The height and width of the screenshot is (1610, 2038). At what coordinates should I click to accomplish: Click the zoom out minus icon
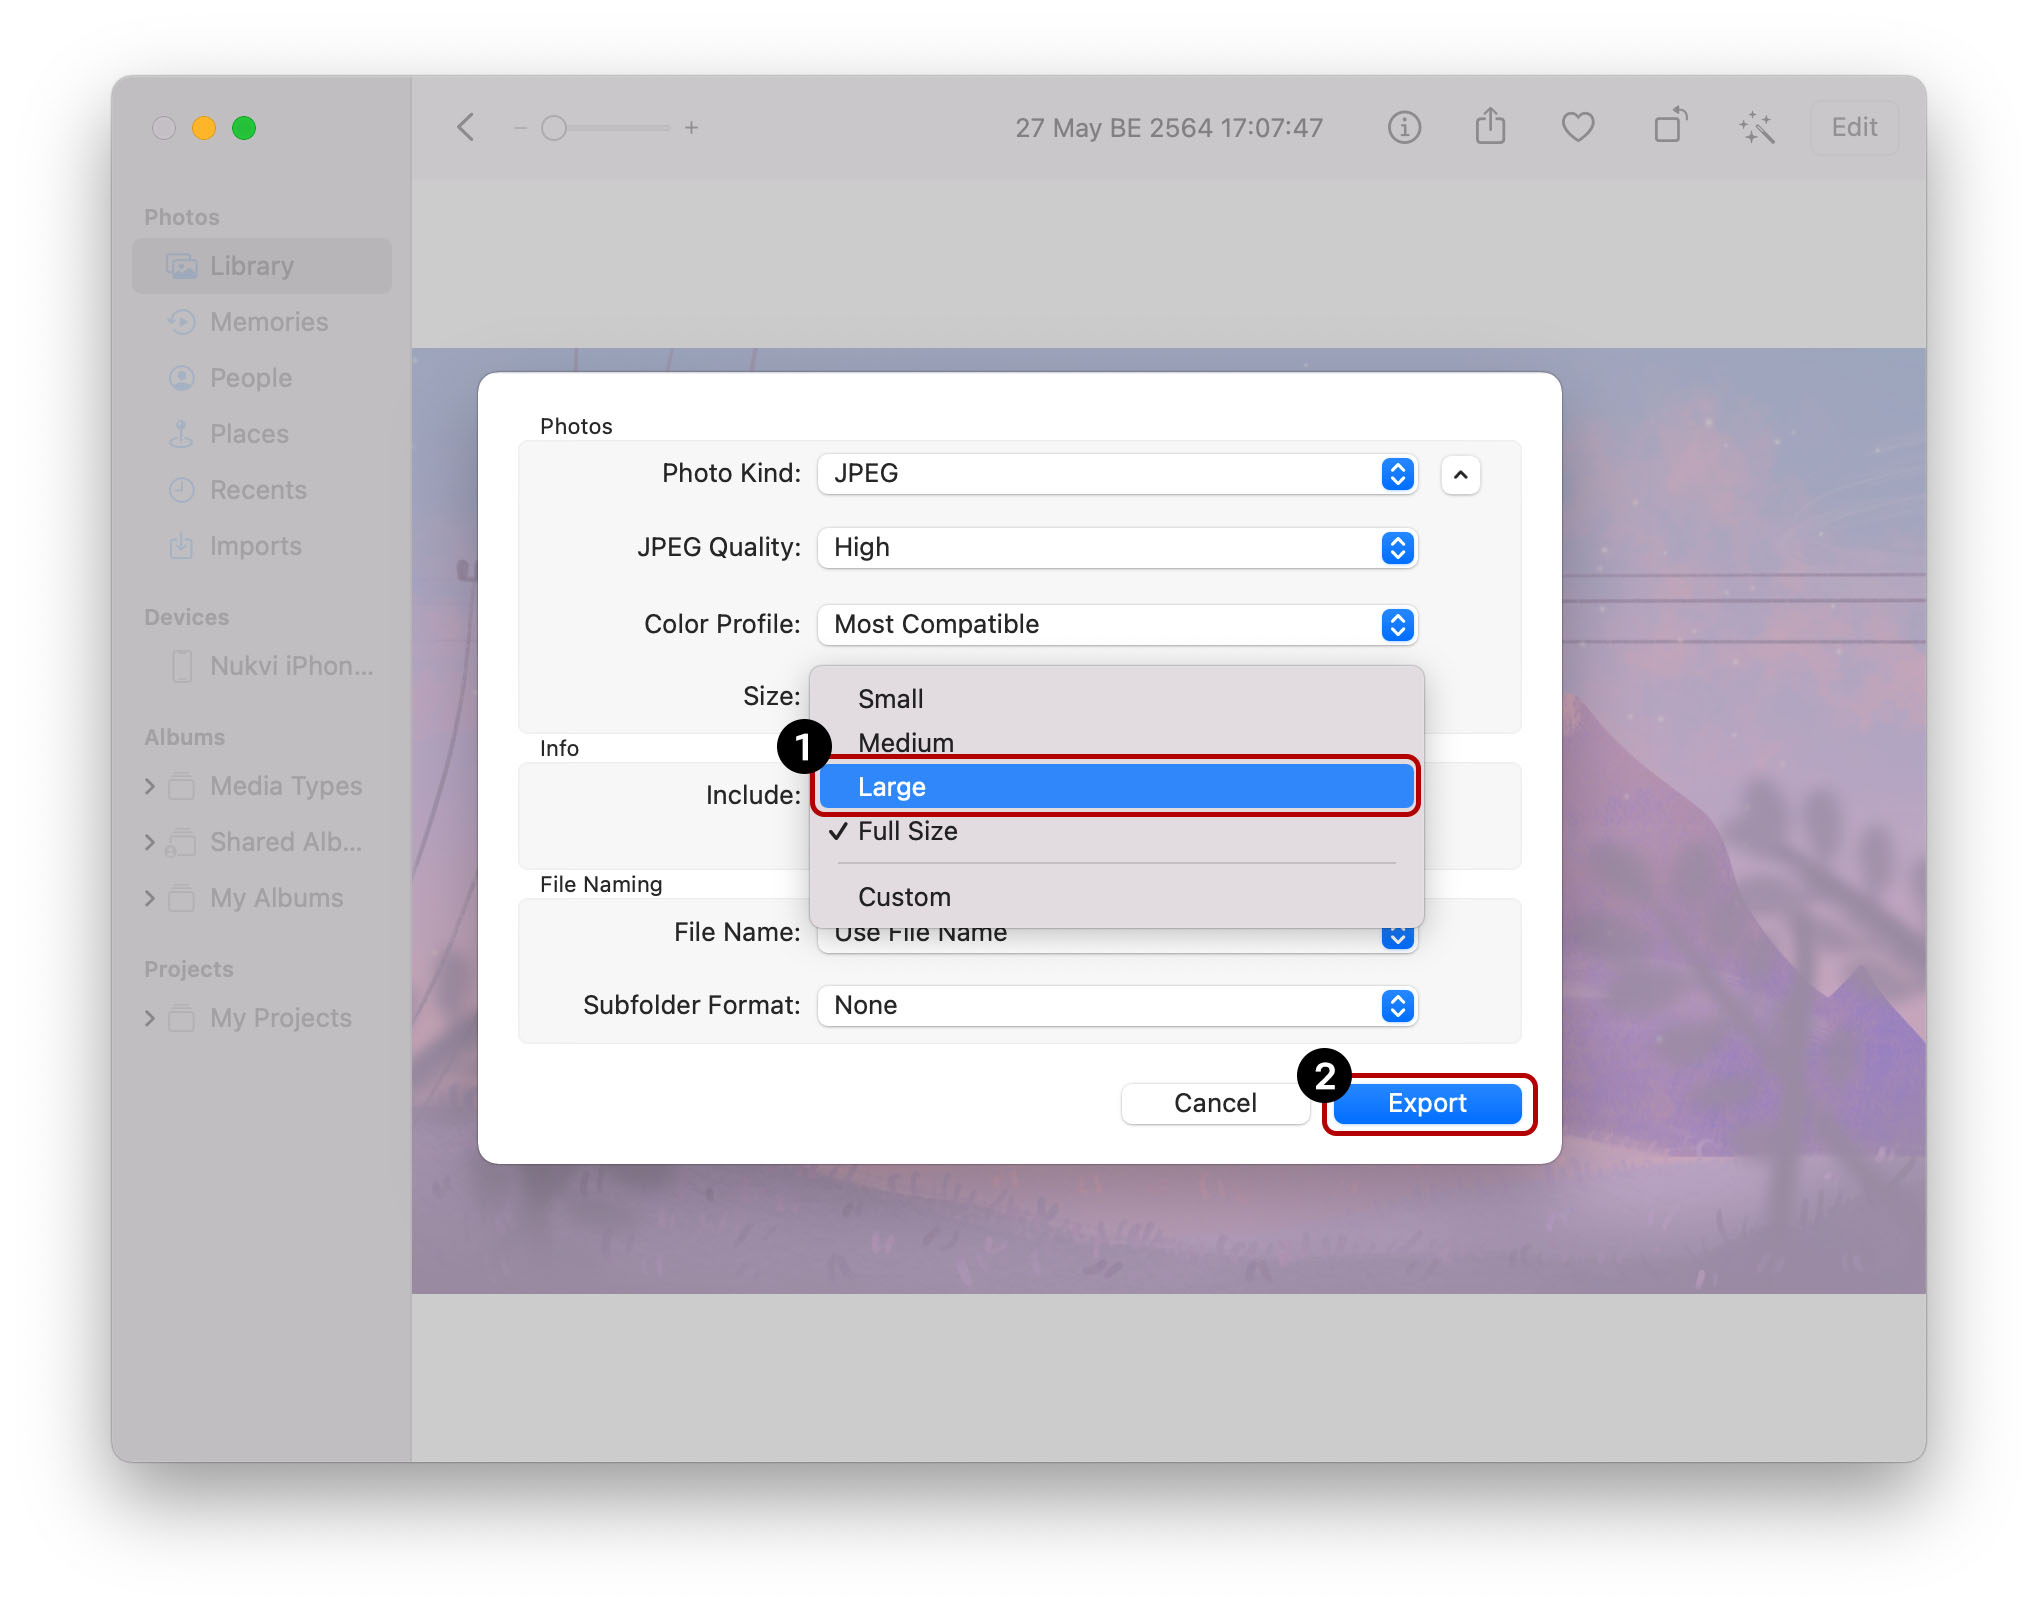pos(520,128)
